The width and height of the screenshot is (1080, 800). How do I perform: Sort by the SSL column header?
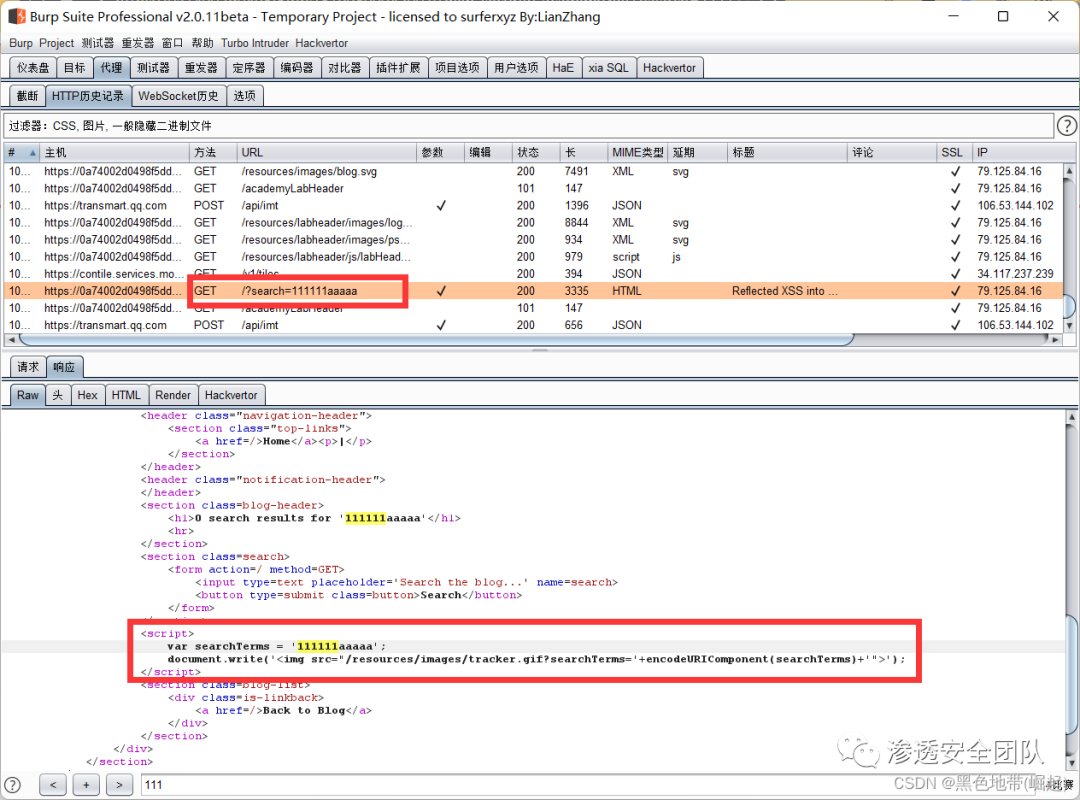953,152
